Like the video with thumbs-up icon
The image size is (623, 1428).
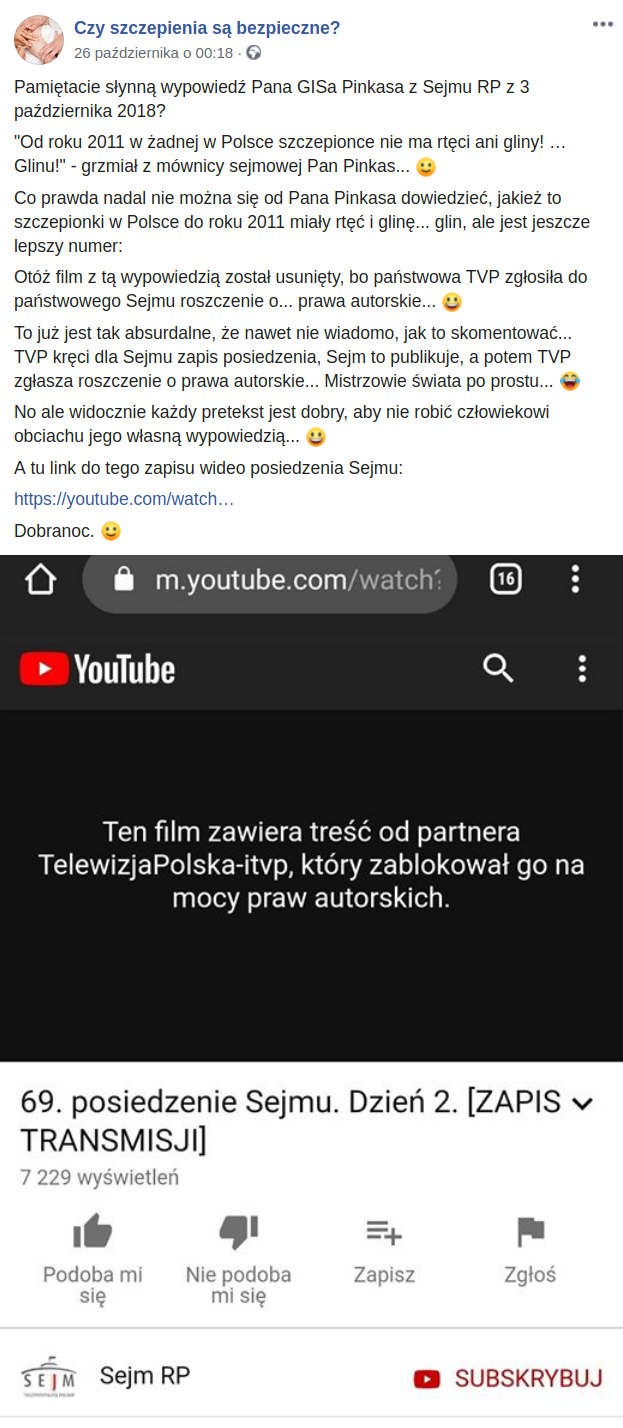tap(93, 1257)
